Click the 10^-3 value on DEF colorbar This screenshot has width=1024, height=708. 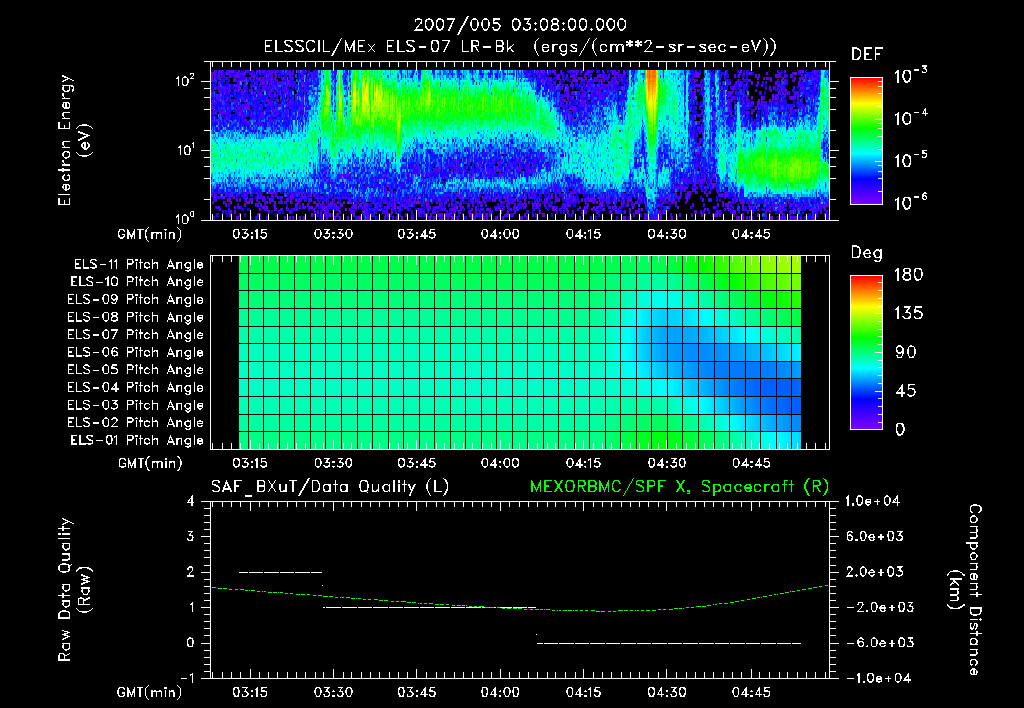(910, 76)
